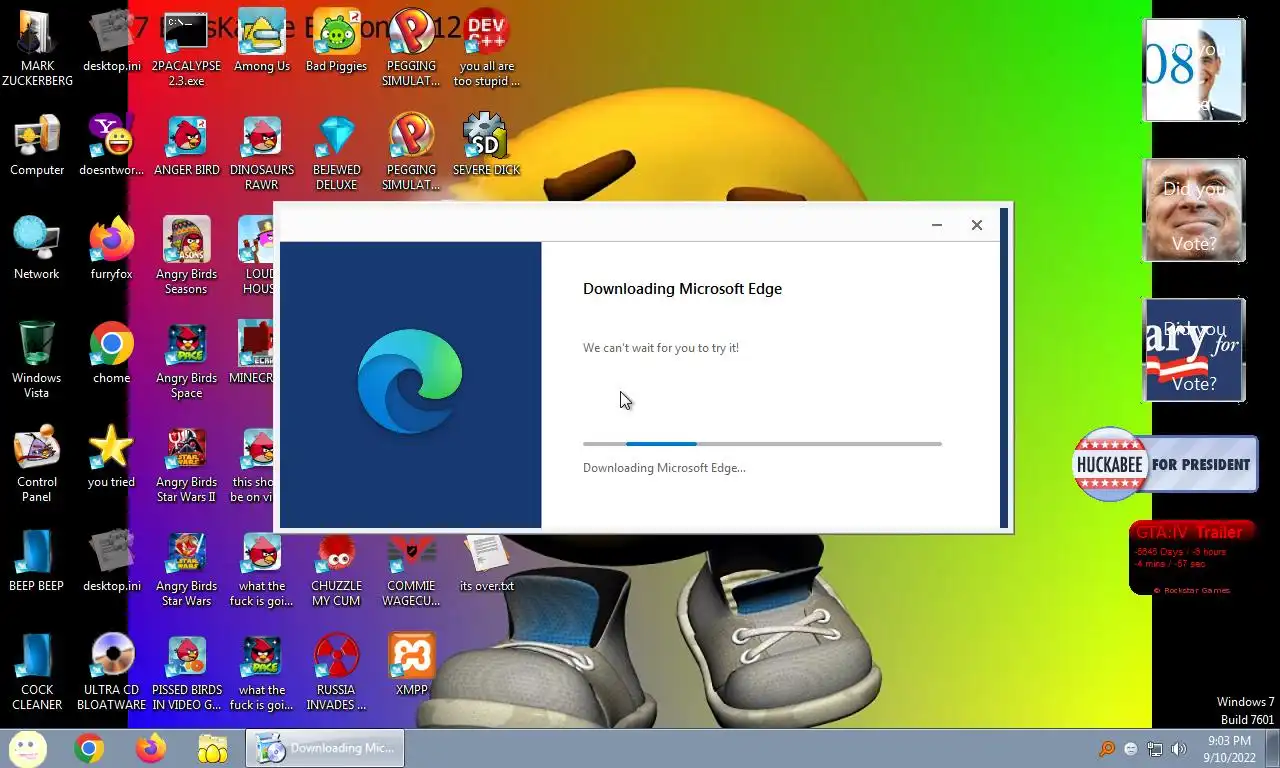
Task: Select the Yahoo 'doesntwor...' shortcut
Action: click(111, 145)
